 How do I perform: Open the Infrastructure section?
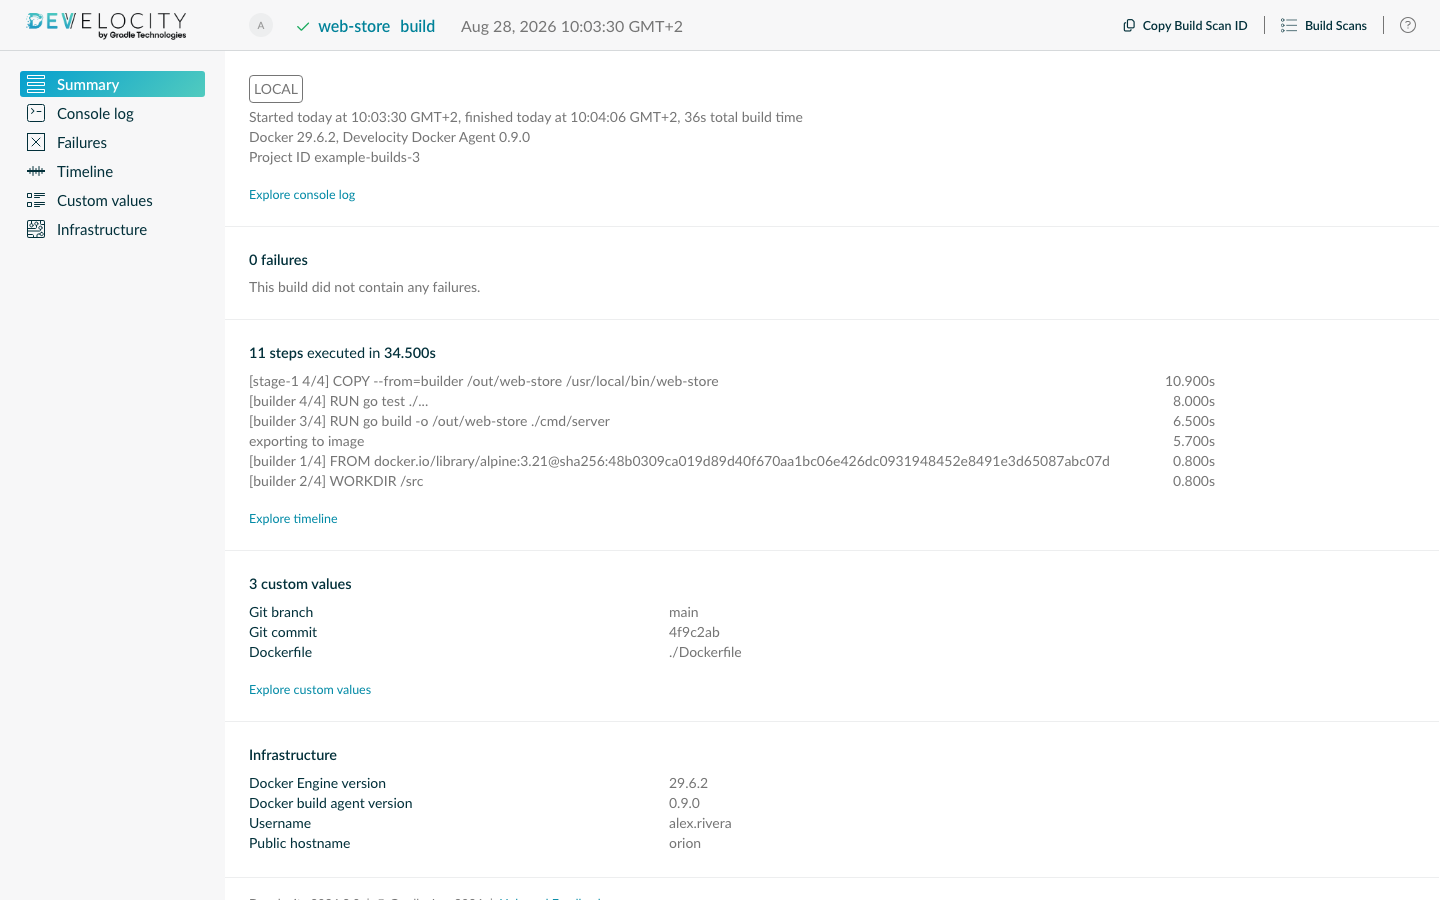pos(112,229)
